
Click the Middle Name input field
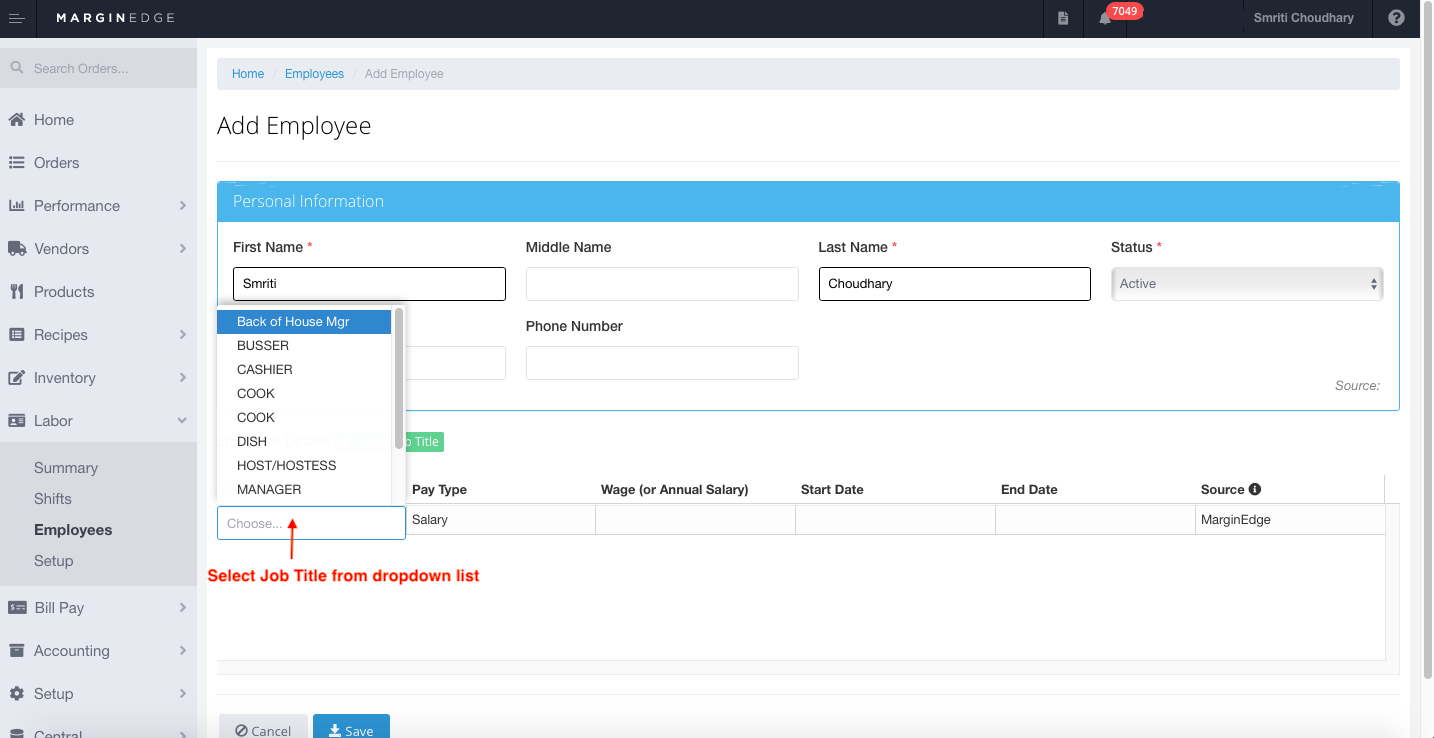tap(662, 284)
